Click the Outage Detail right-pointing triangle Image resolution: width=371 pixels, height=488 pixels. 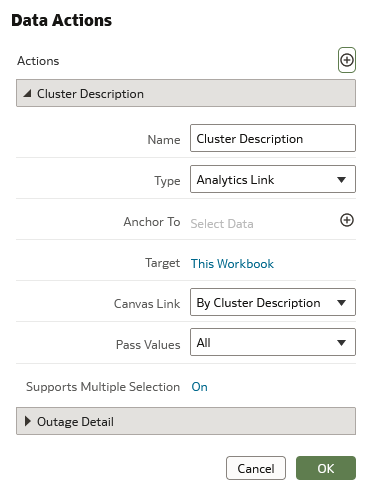tap(28, 421)
